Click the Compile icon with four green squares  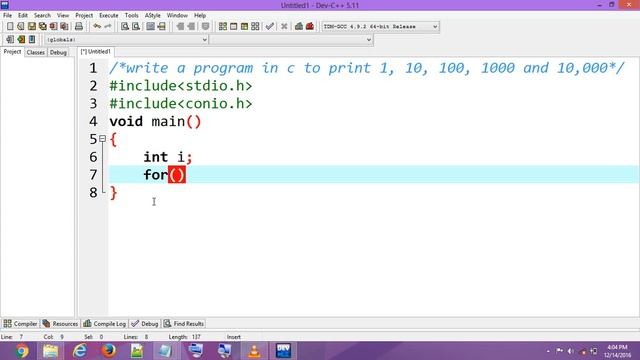[223, 27]
